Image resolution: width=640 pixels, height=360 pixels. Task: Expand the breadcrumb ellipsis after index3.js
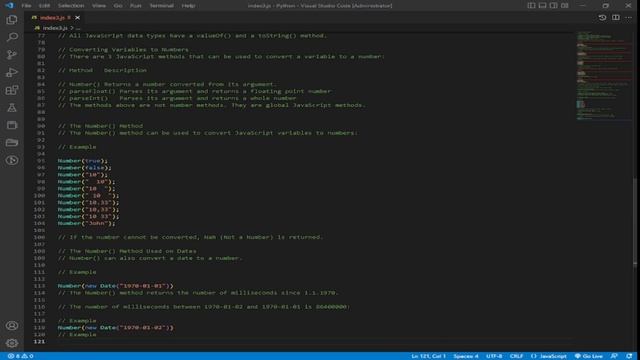[x=78, y=28]
